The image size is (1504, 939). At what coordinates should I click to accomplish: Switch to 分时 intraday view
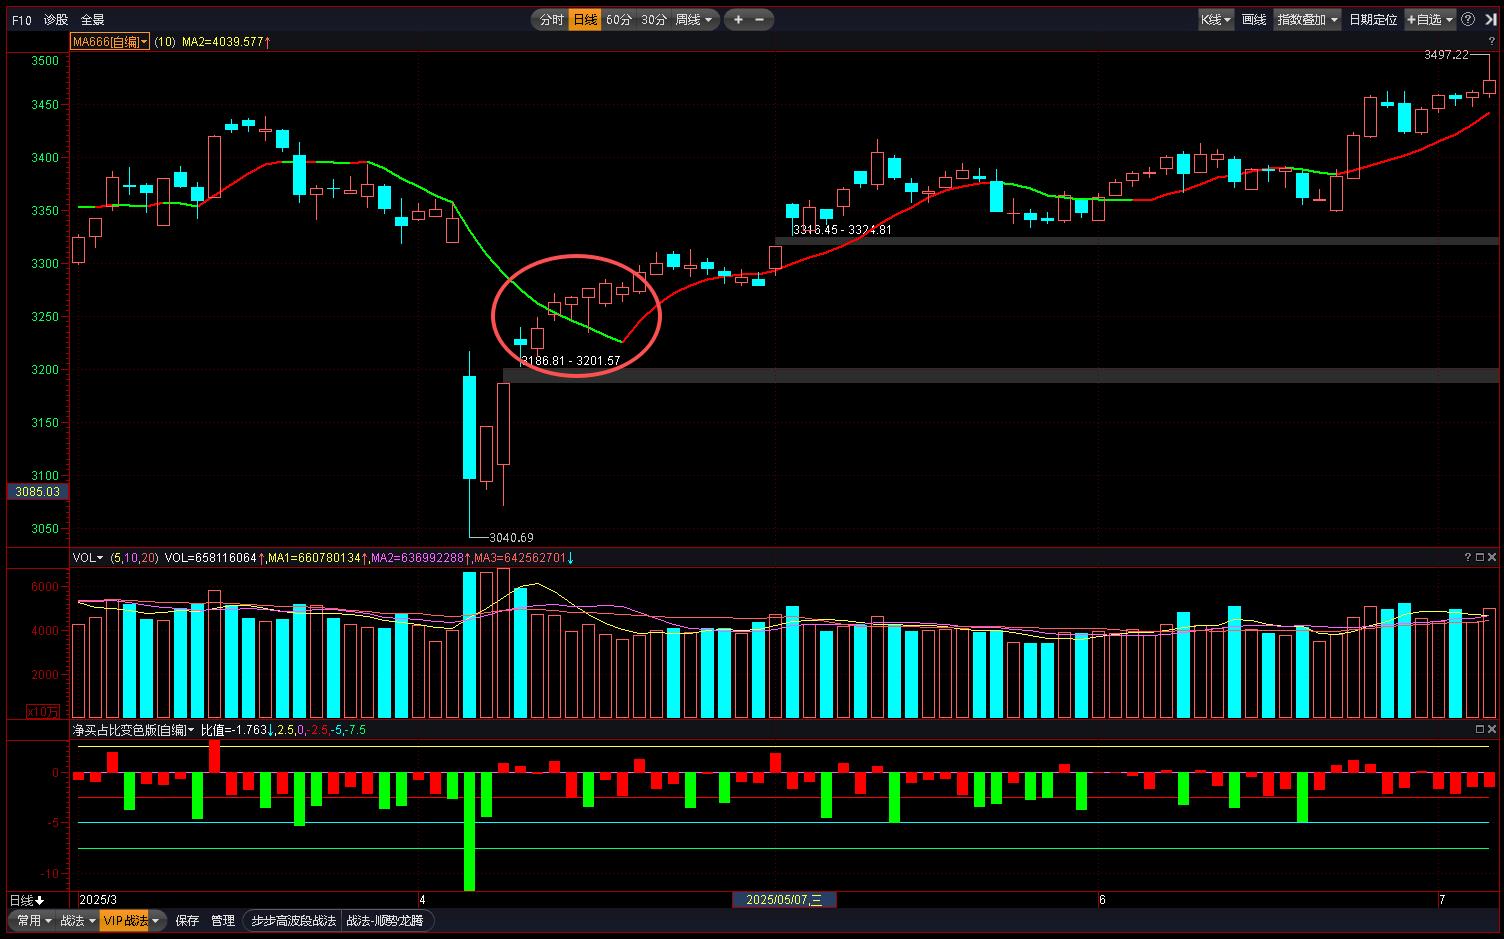[x=552, y=20]
